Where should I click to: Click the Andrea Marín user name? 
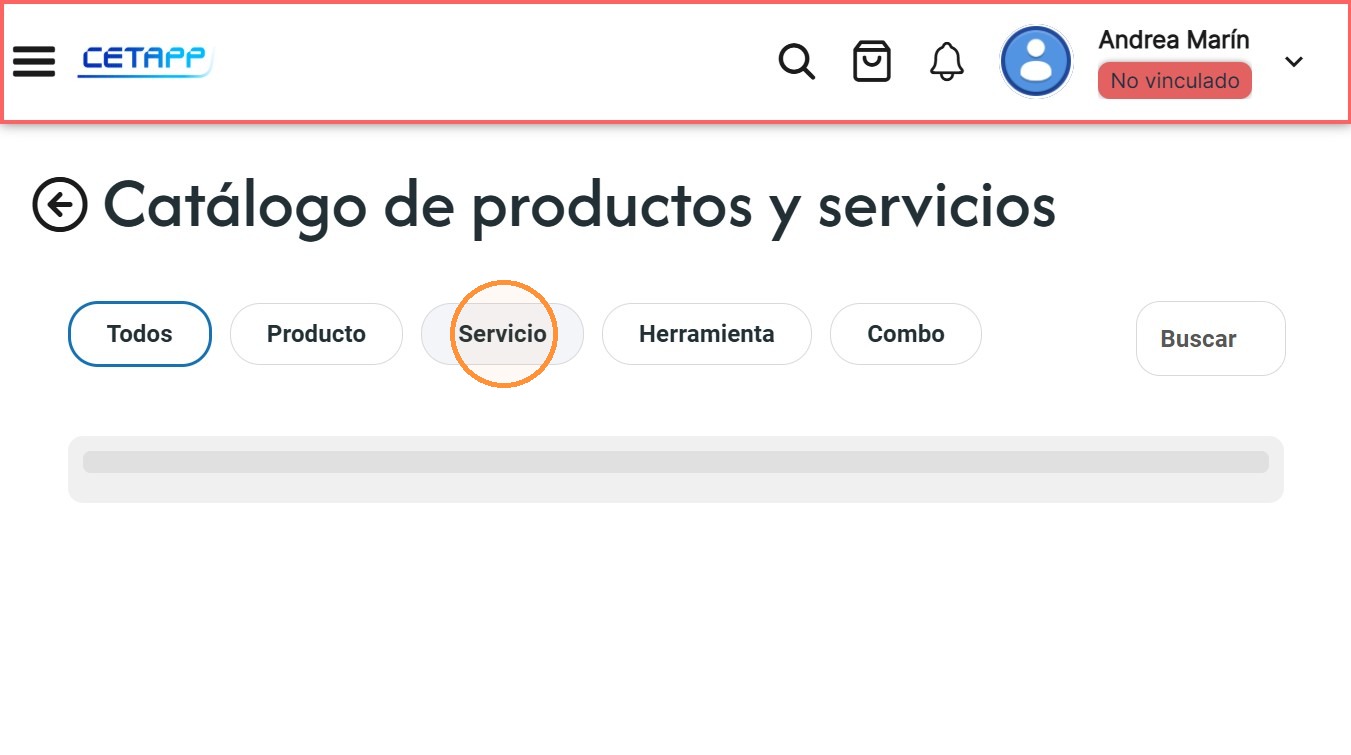point(1174,40)
